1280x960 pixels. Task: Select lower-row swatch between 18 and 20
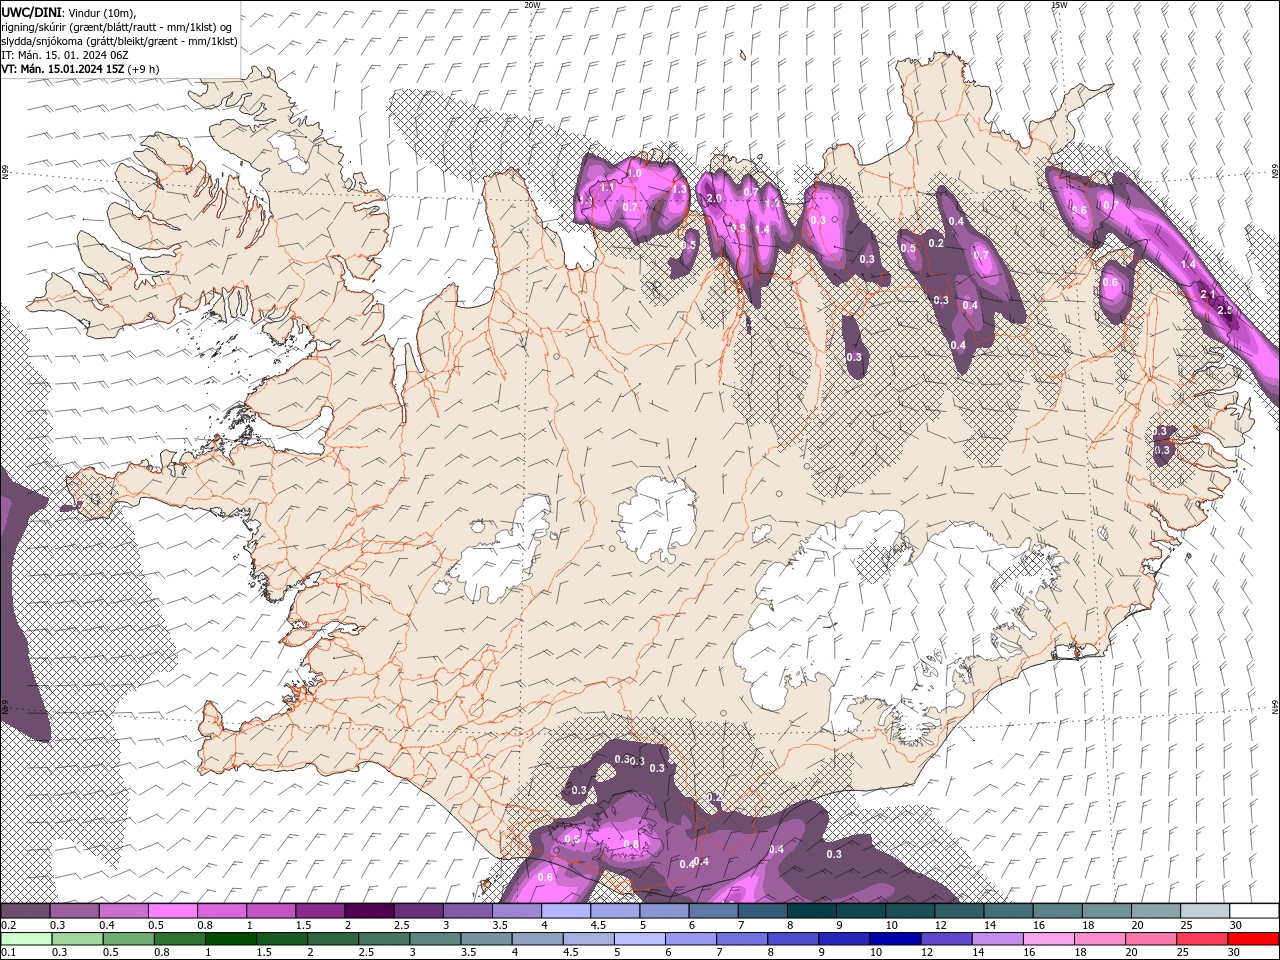click(x=1099, y=939)
